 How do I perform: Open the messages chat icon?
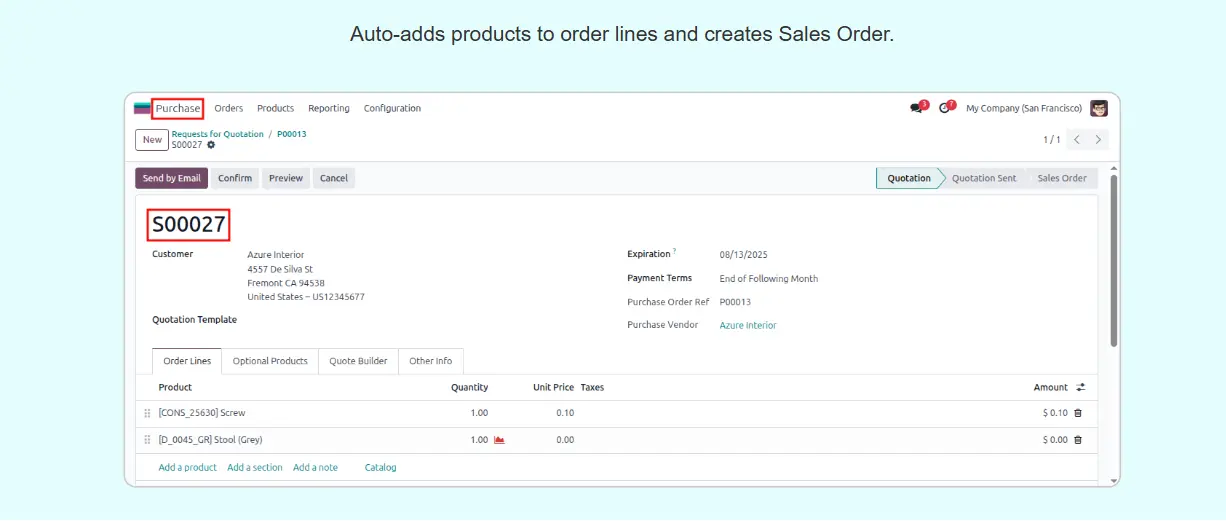coord(916,108)
